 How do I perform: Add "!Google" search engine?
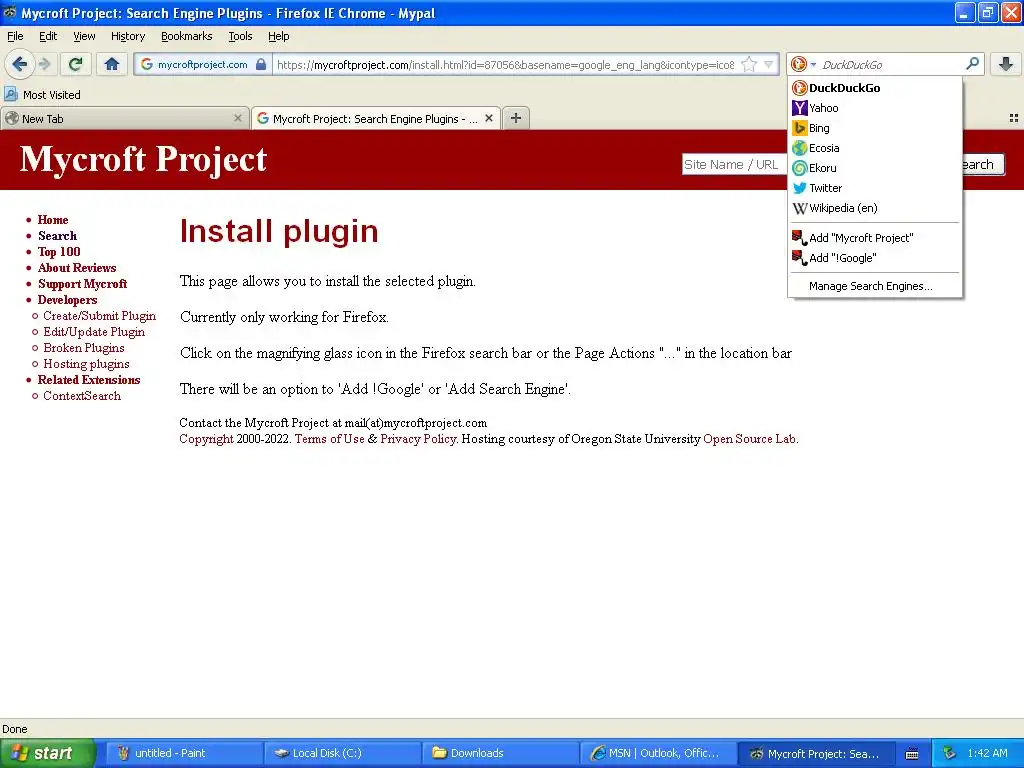pos(875,258)
